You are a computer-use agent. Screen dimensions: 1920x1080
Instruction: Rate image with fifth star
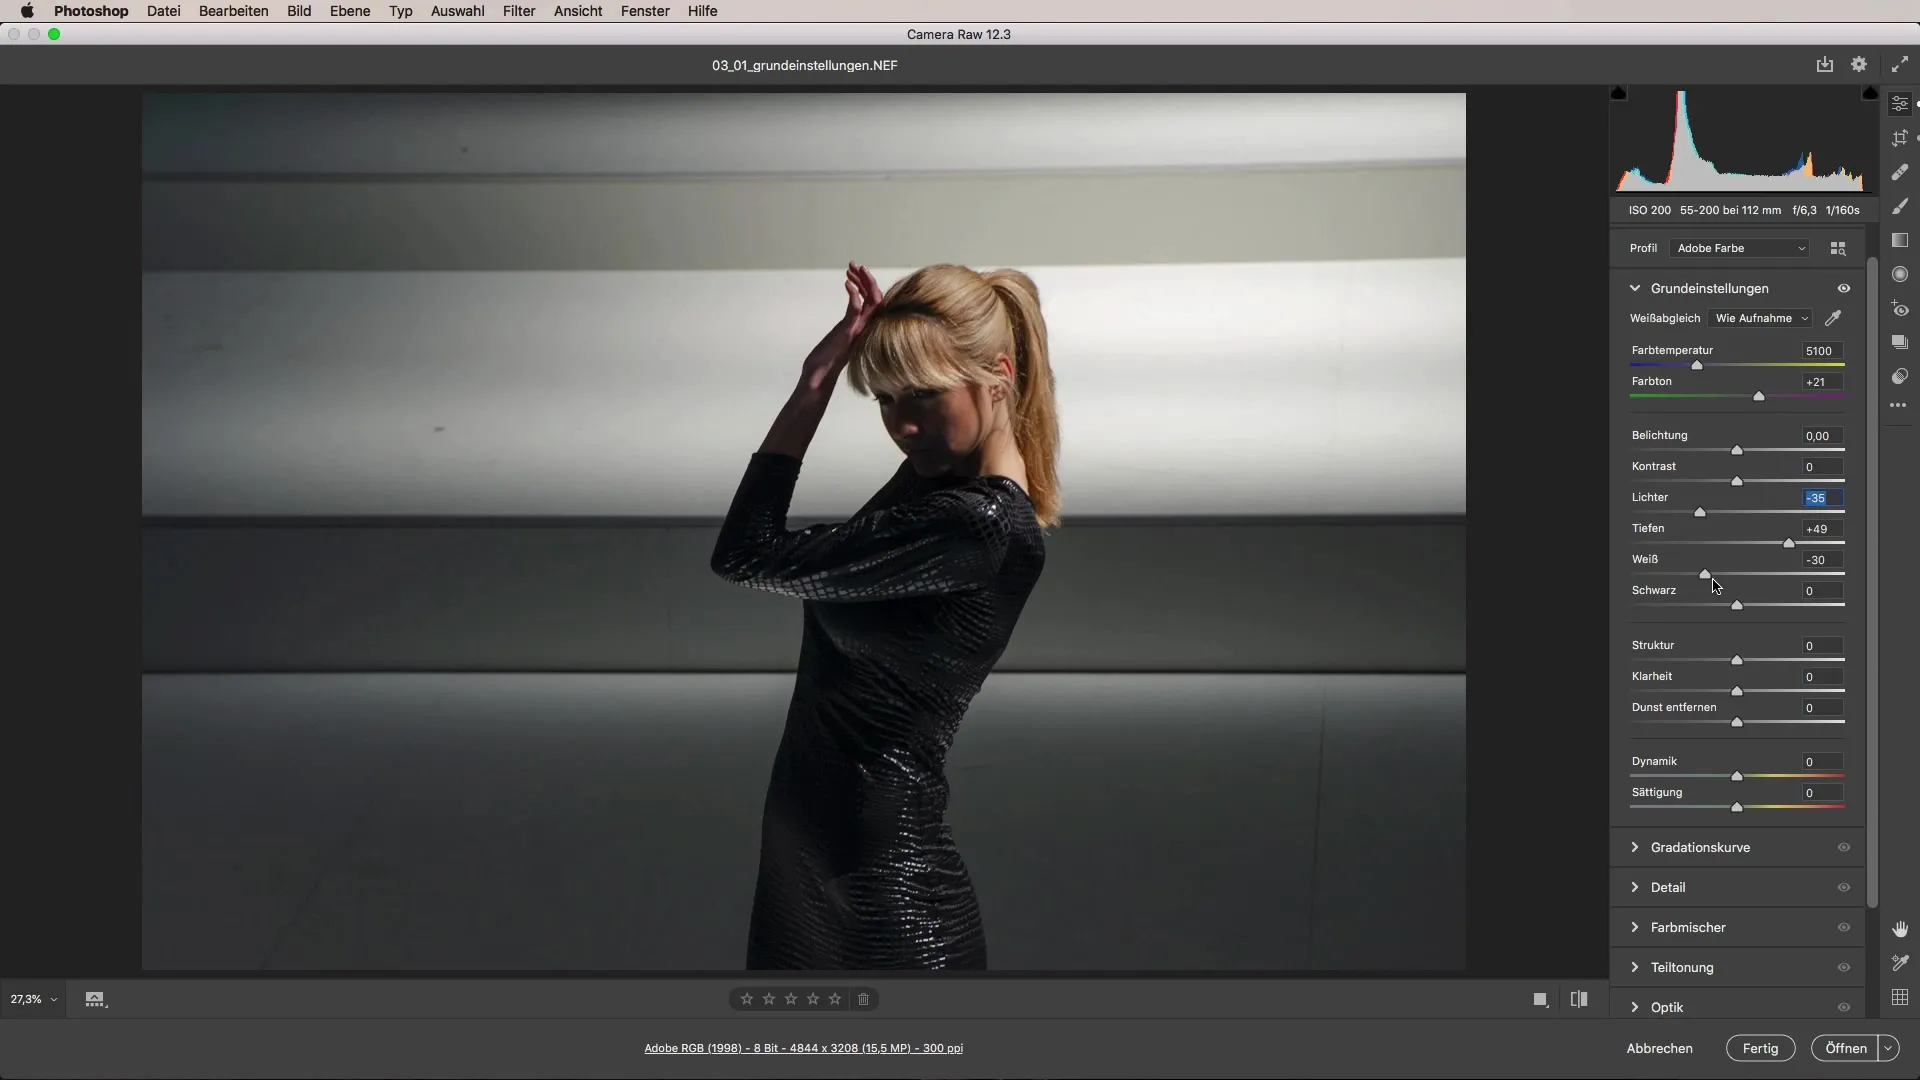point(835,999)
